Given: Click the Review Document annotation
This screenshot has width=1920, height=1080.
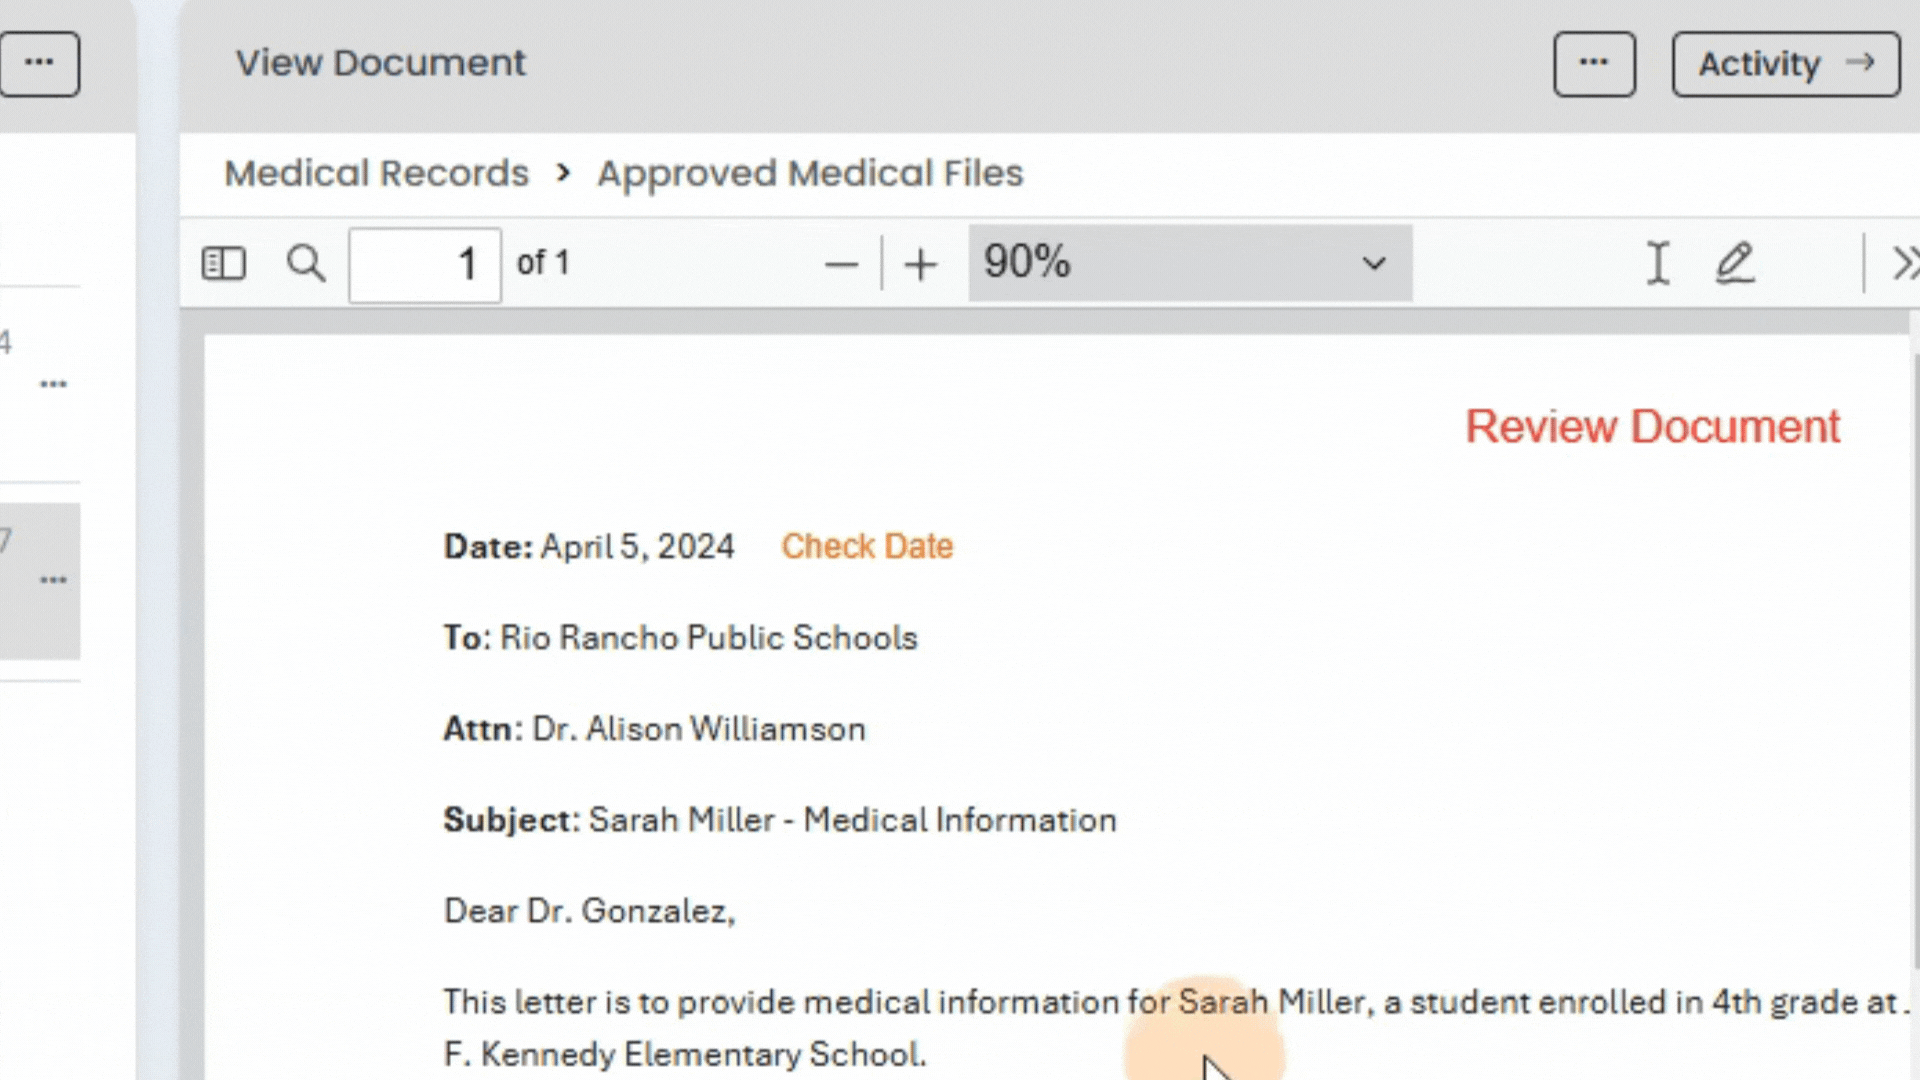Looking at the screenshot, I should coord(1652,427).
